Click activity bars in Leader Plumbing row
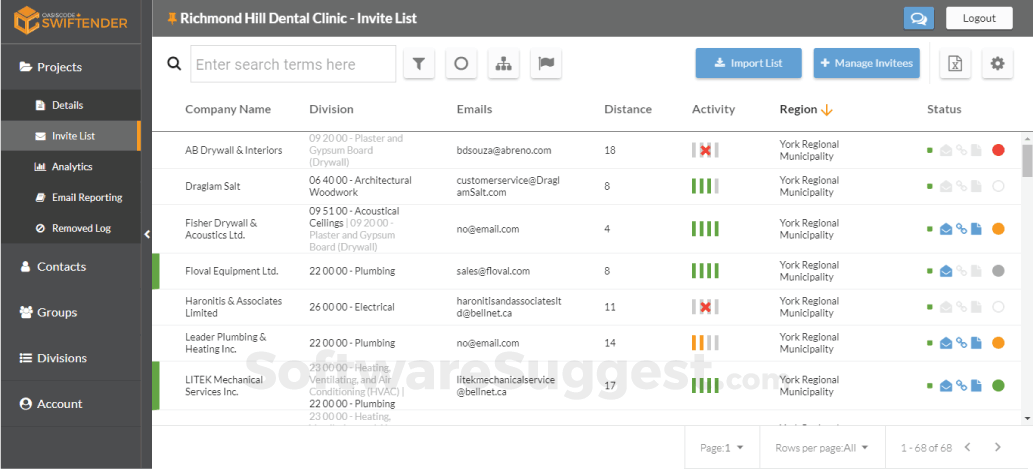This screenshot has height=469, width=1033. [705, 343]
